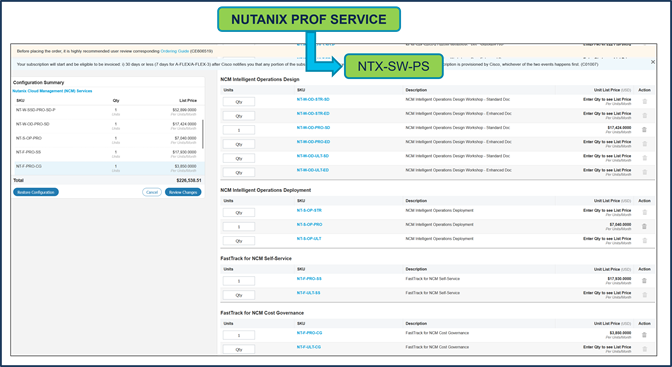672x367 pixels.
Task: Open Nutanix Cloud Management (NCM) Services link
Action: coord(52,91)
